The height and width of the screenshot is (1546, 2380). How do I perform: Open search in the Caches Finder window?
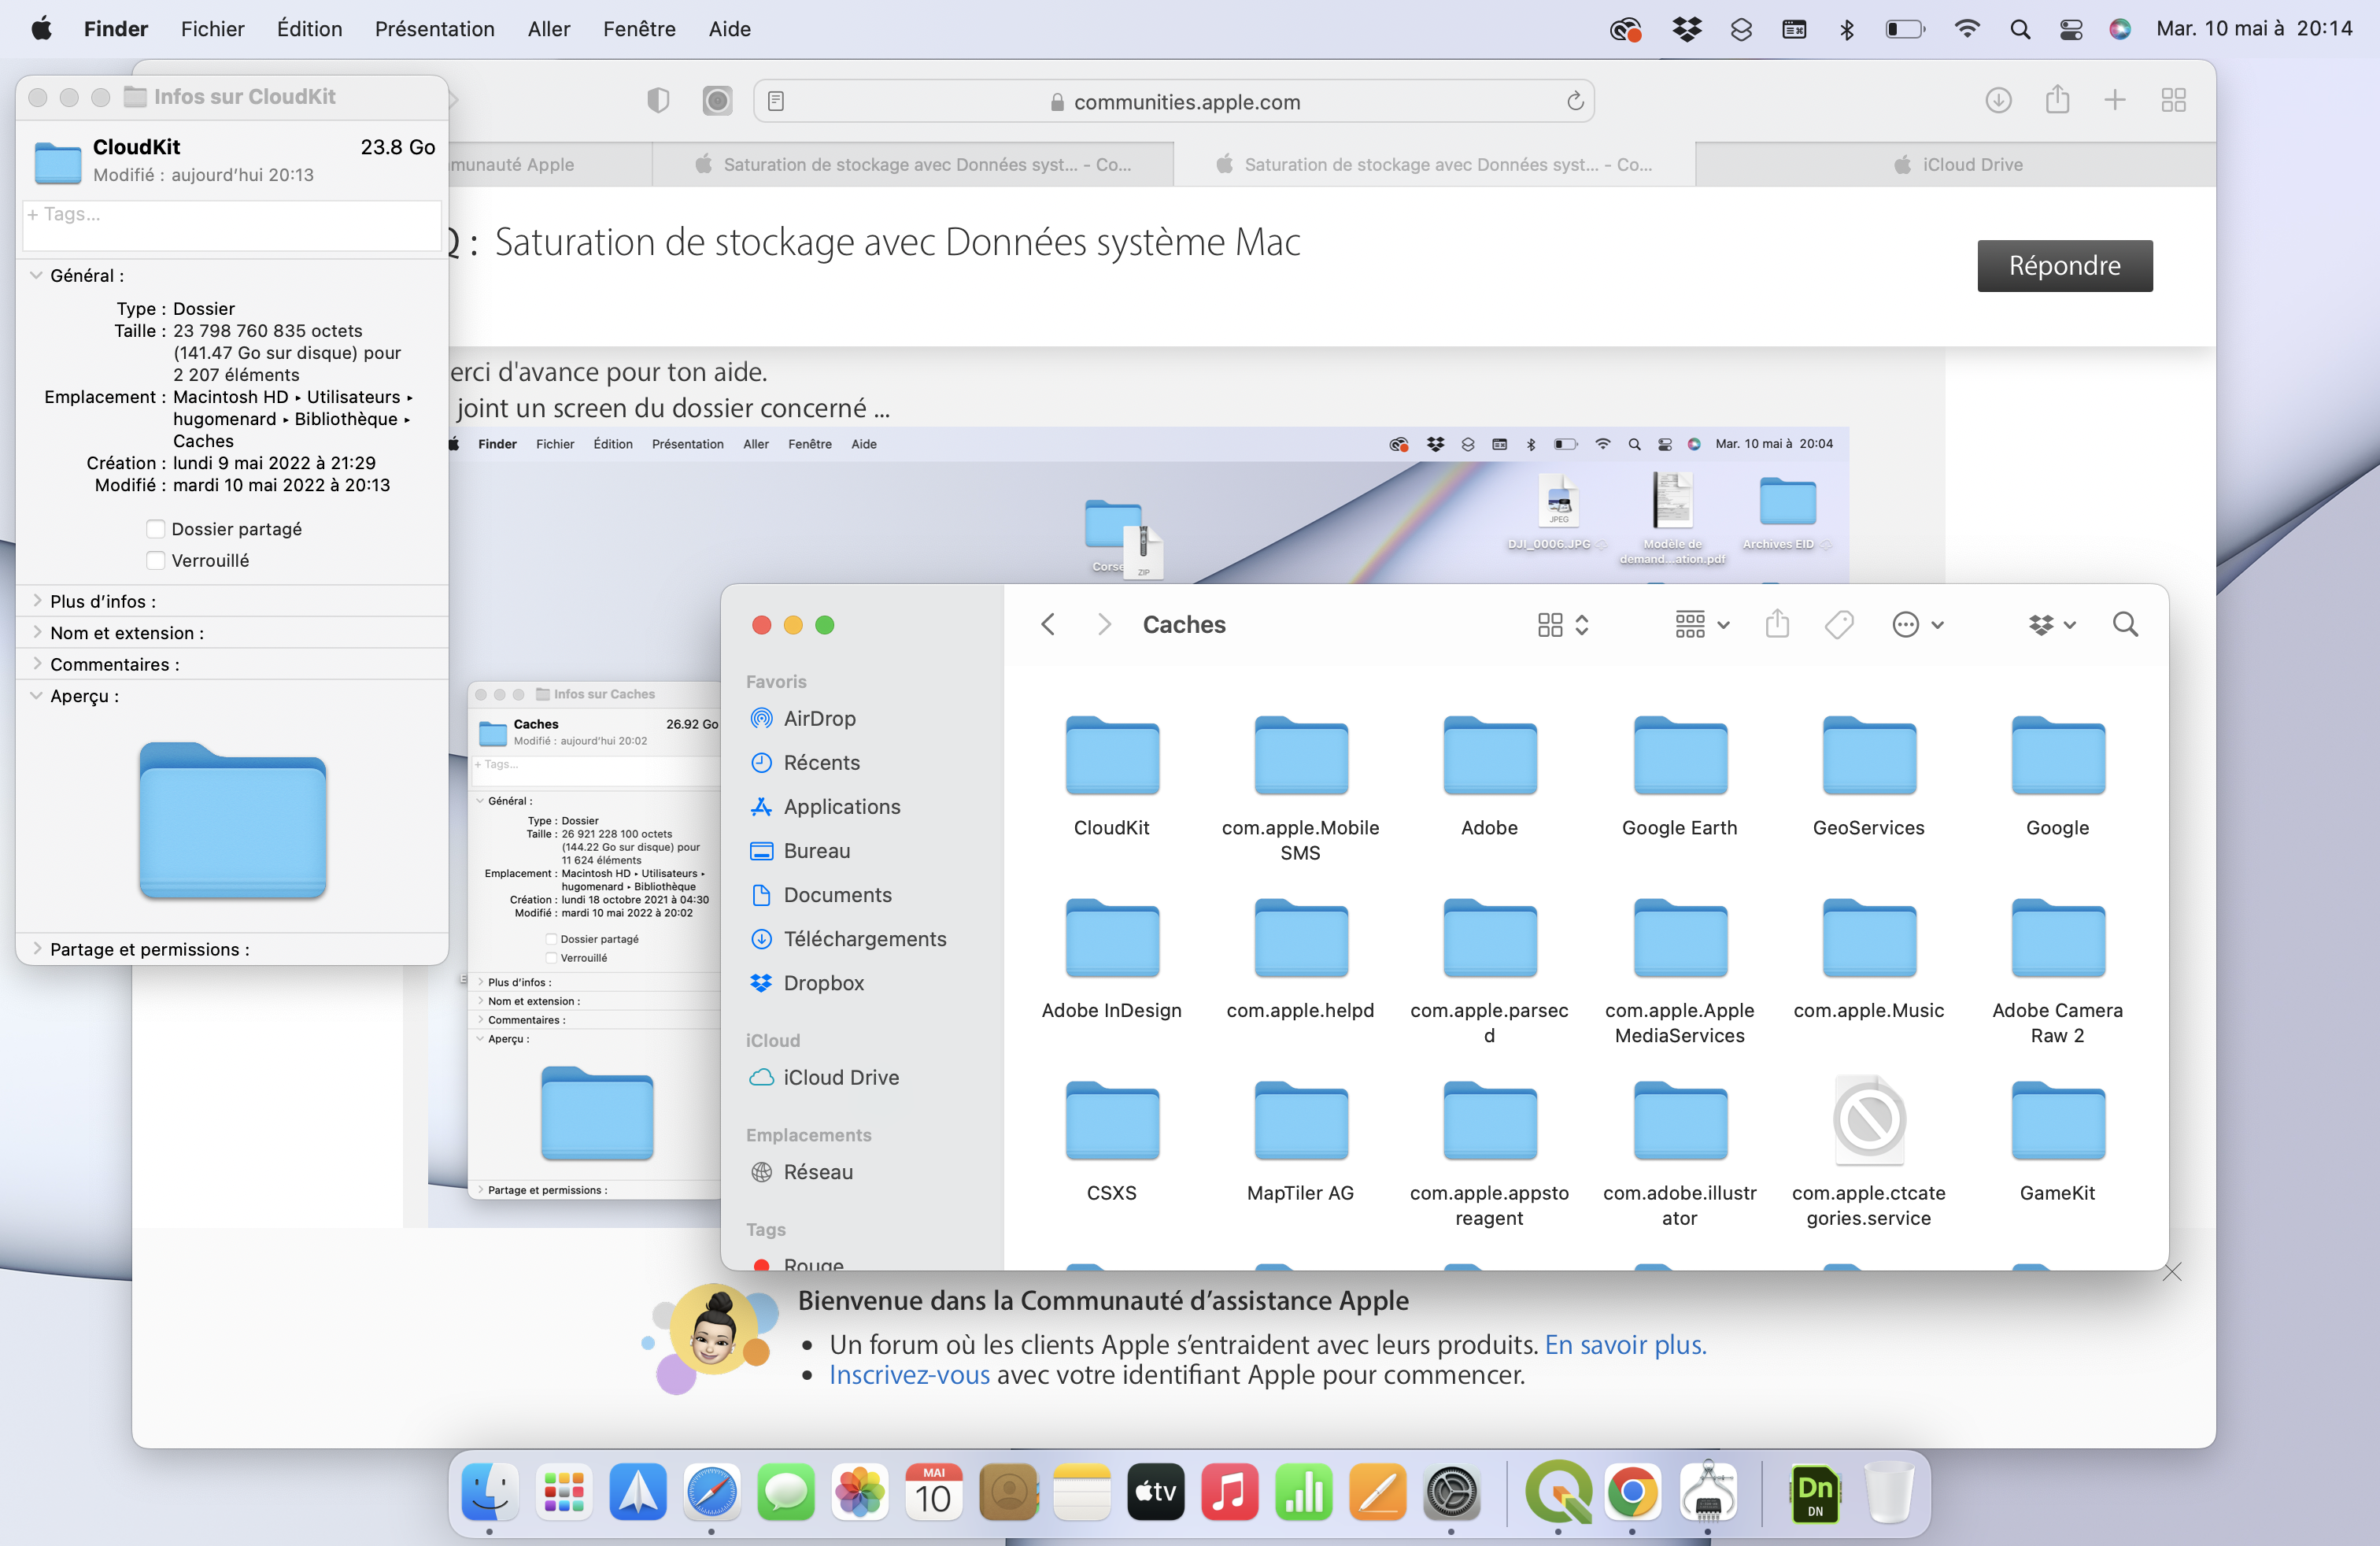(x=2125, y=625)
